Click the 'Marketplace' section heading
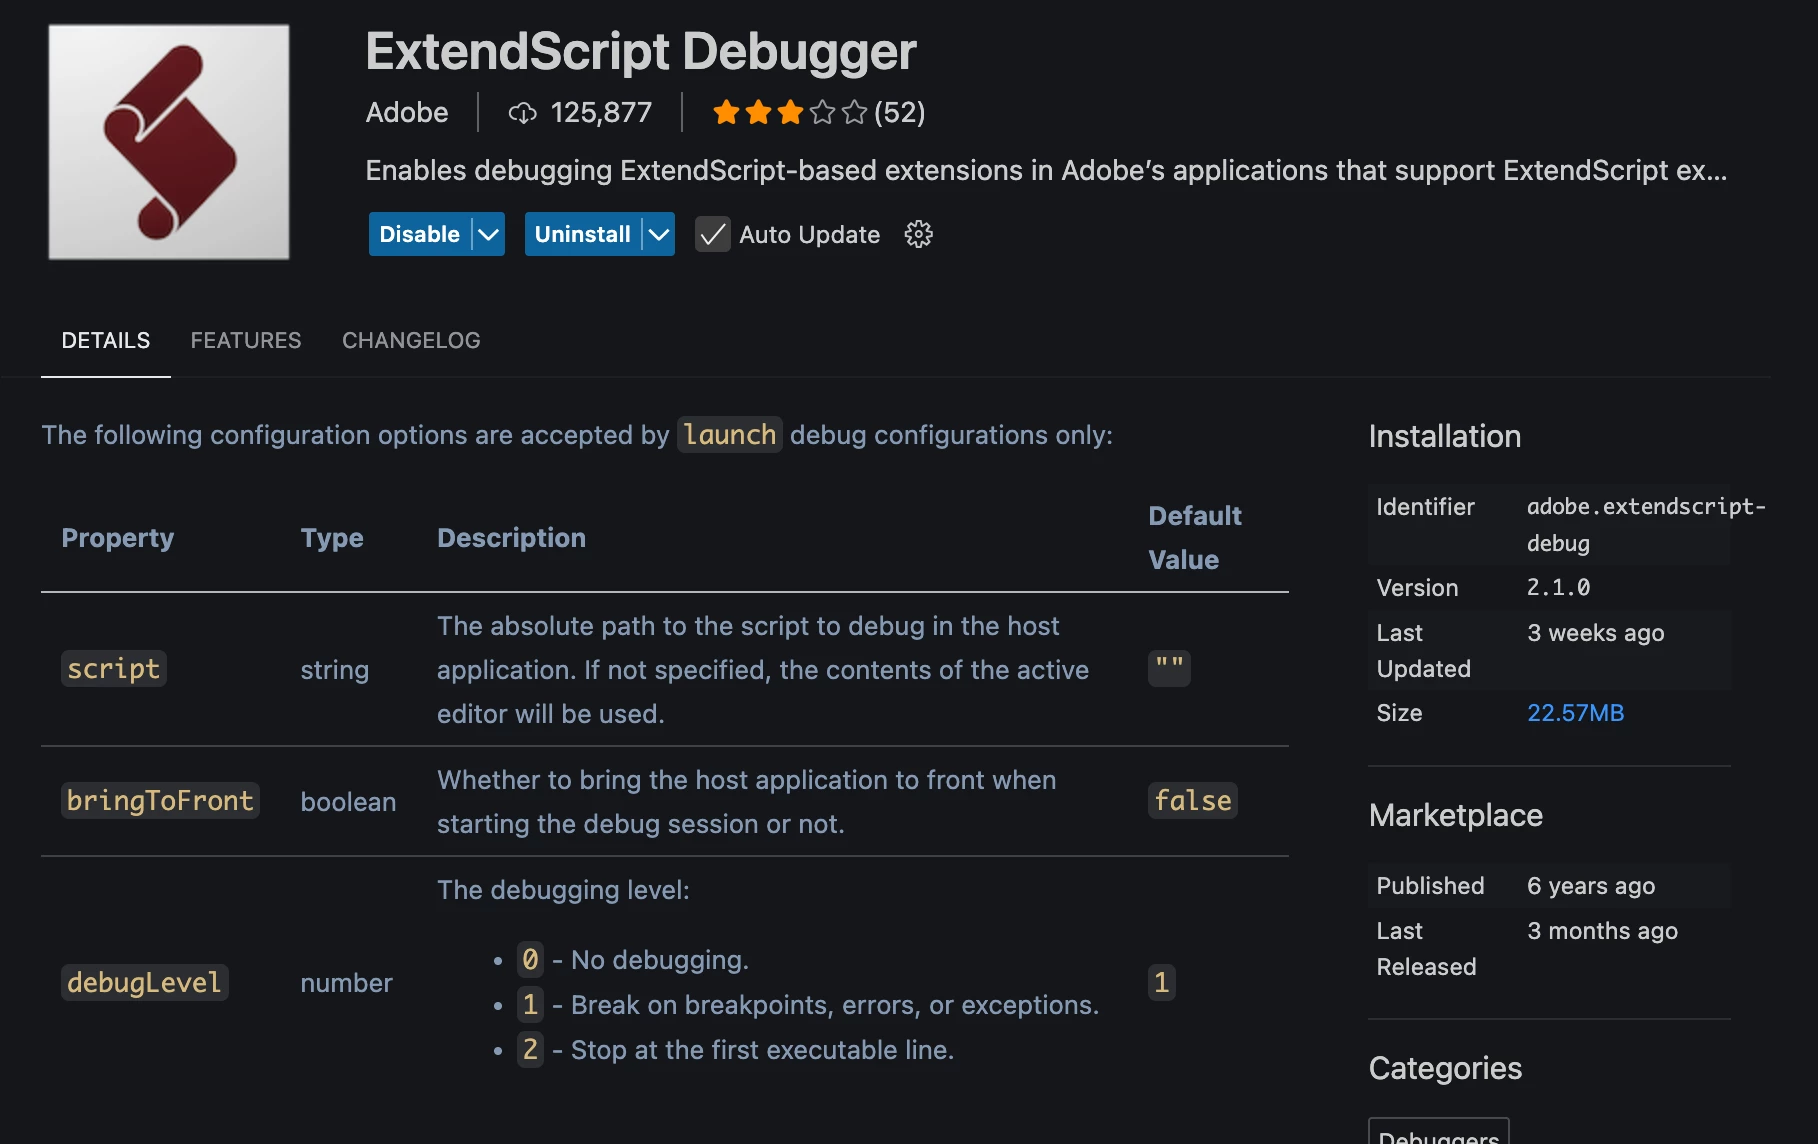Image resolution: width=1818 pixels, height=1144 pixels. point(1456,815)
